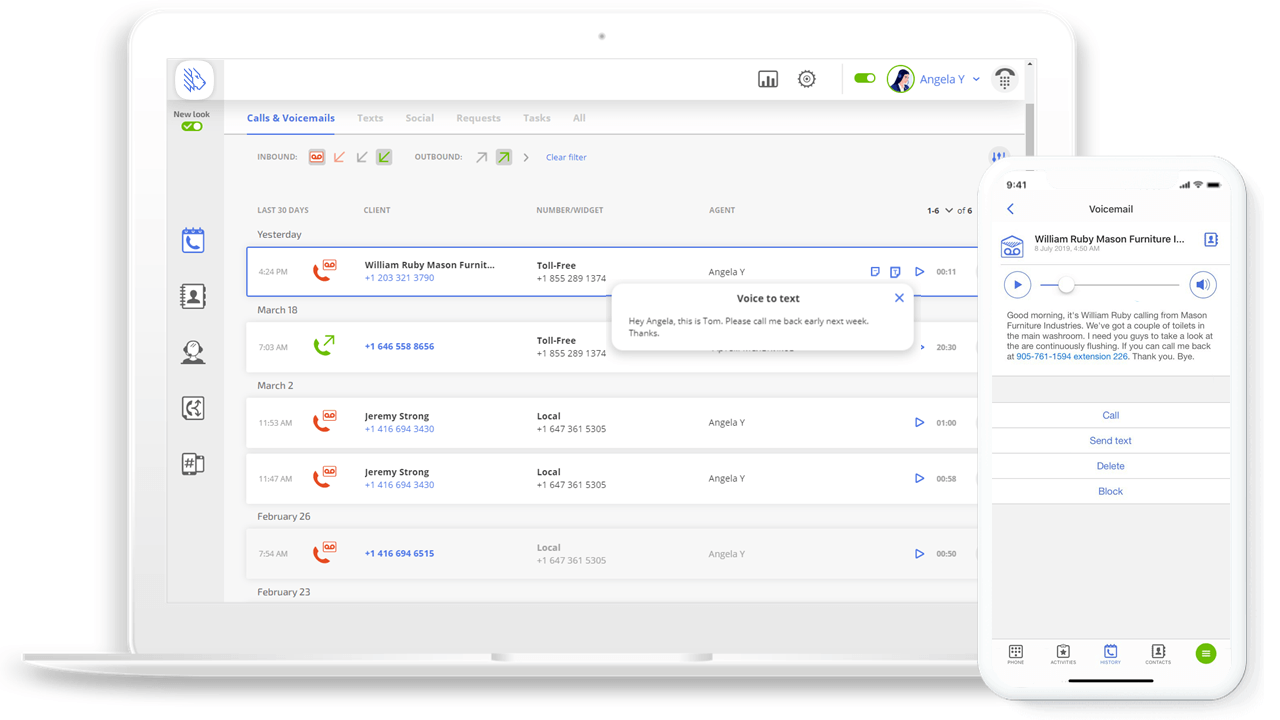Switch to Tasks tab

pyautogui.click(x=537, y=118)
